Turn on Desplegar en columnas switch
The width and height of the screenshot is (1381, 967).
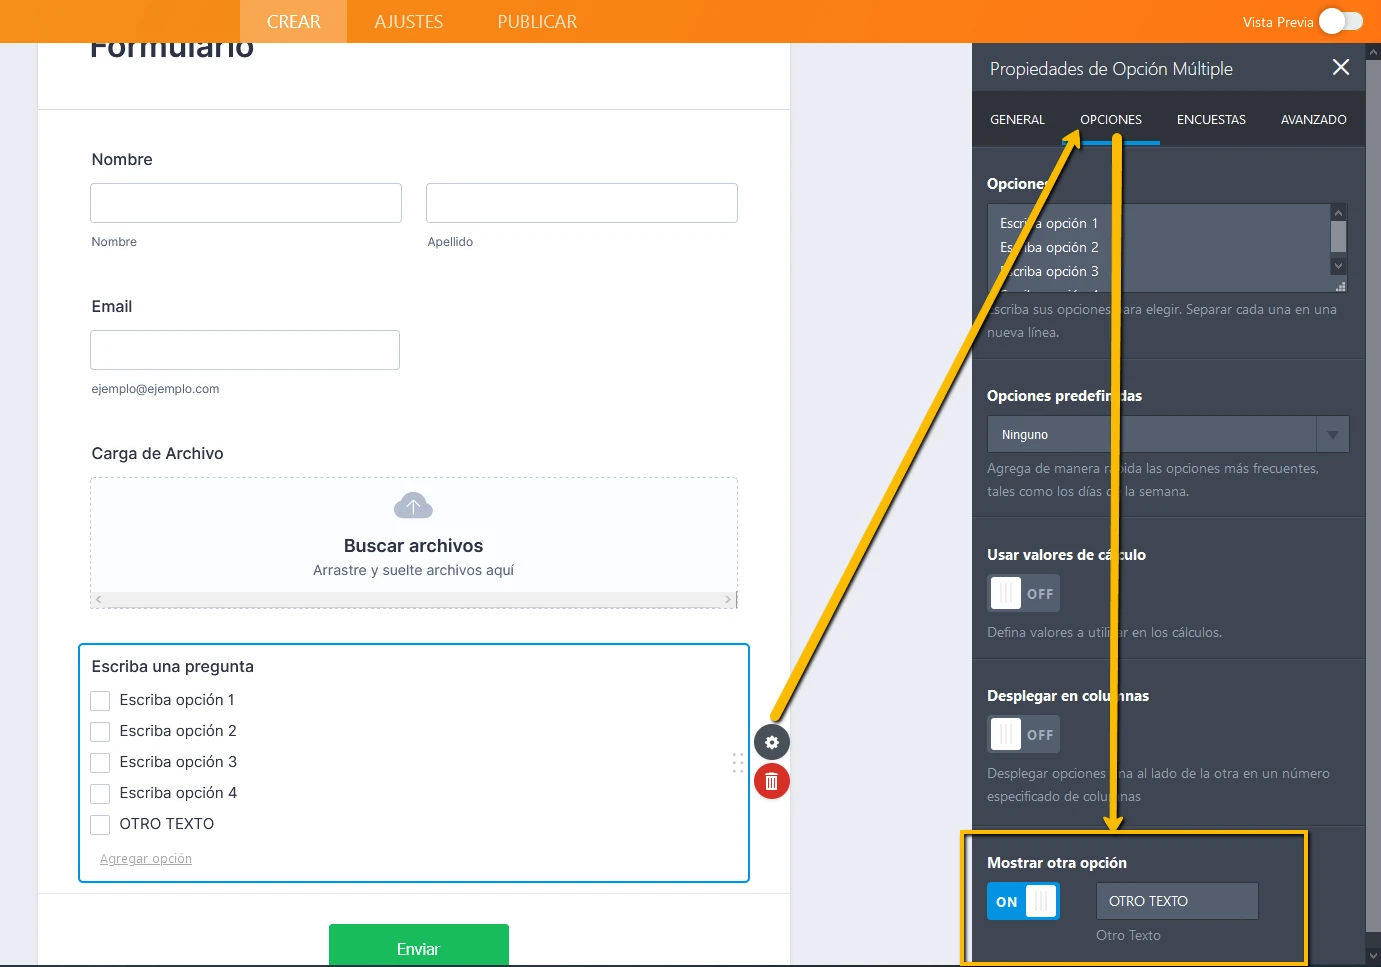click(x=1022, y=734)
